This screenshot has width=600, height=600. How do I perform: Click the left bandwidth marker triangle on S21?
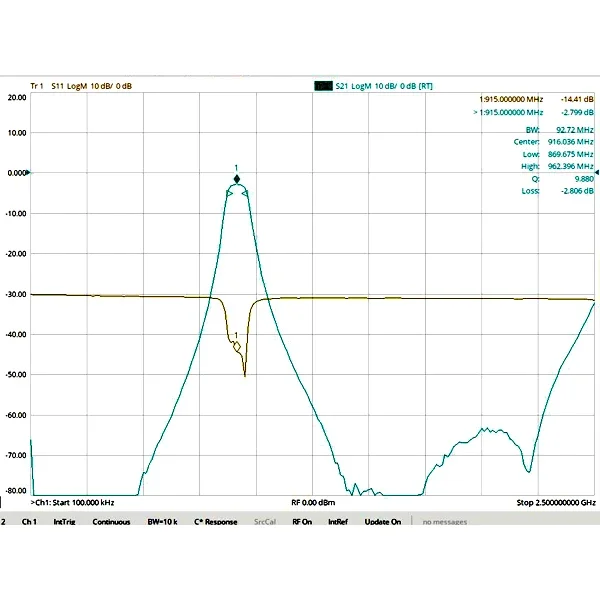pyautogui.click(x=230, y=194)
